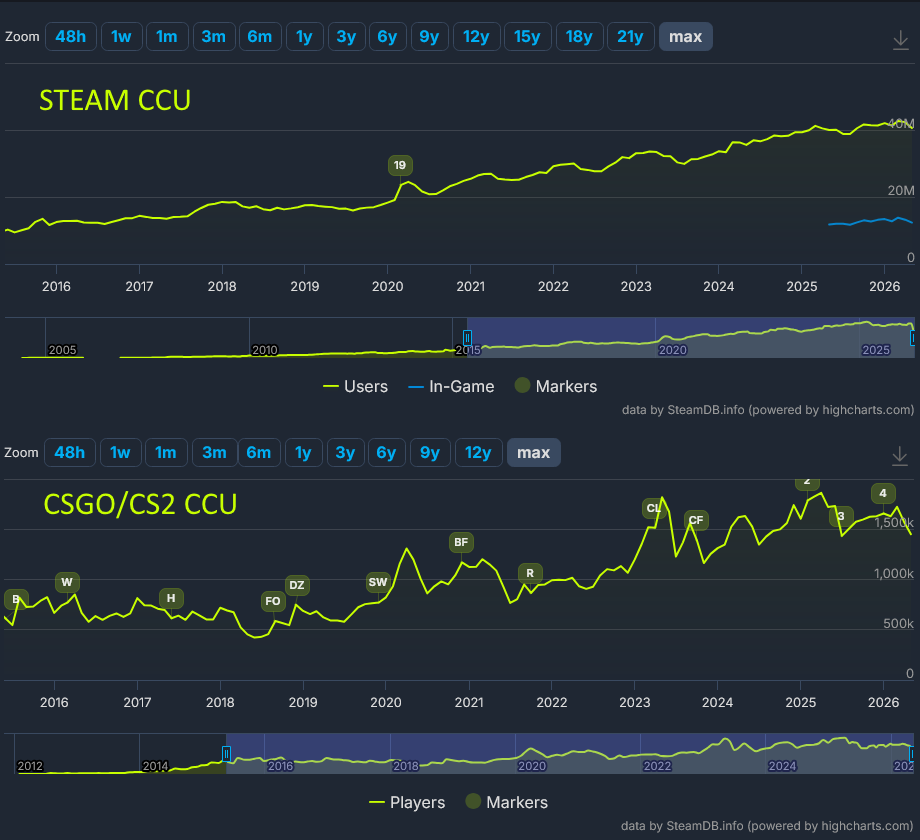Click the 4 marker on CSGO chart
The image size is (920, 840).
coord(883,494)
